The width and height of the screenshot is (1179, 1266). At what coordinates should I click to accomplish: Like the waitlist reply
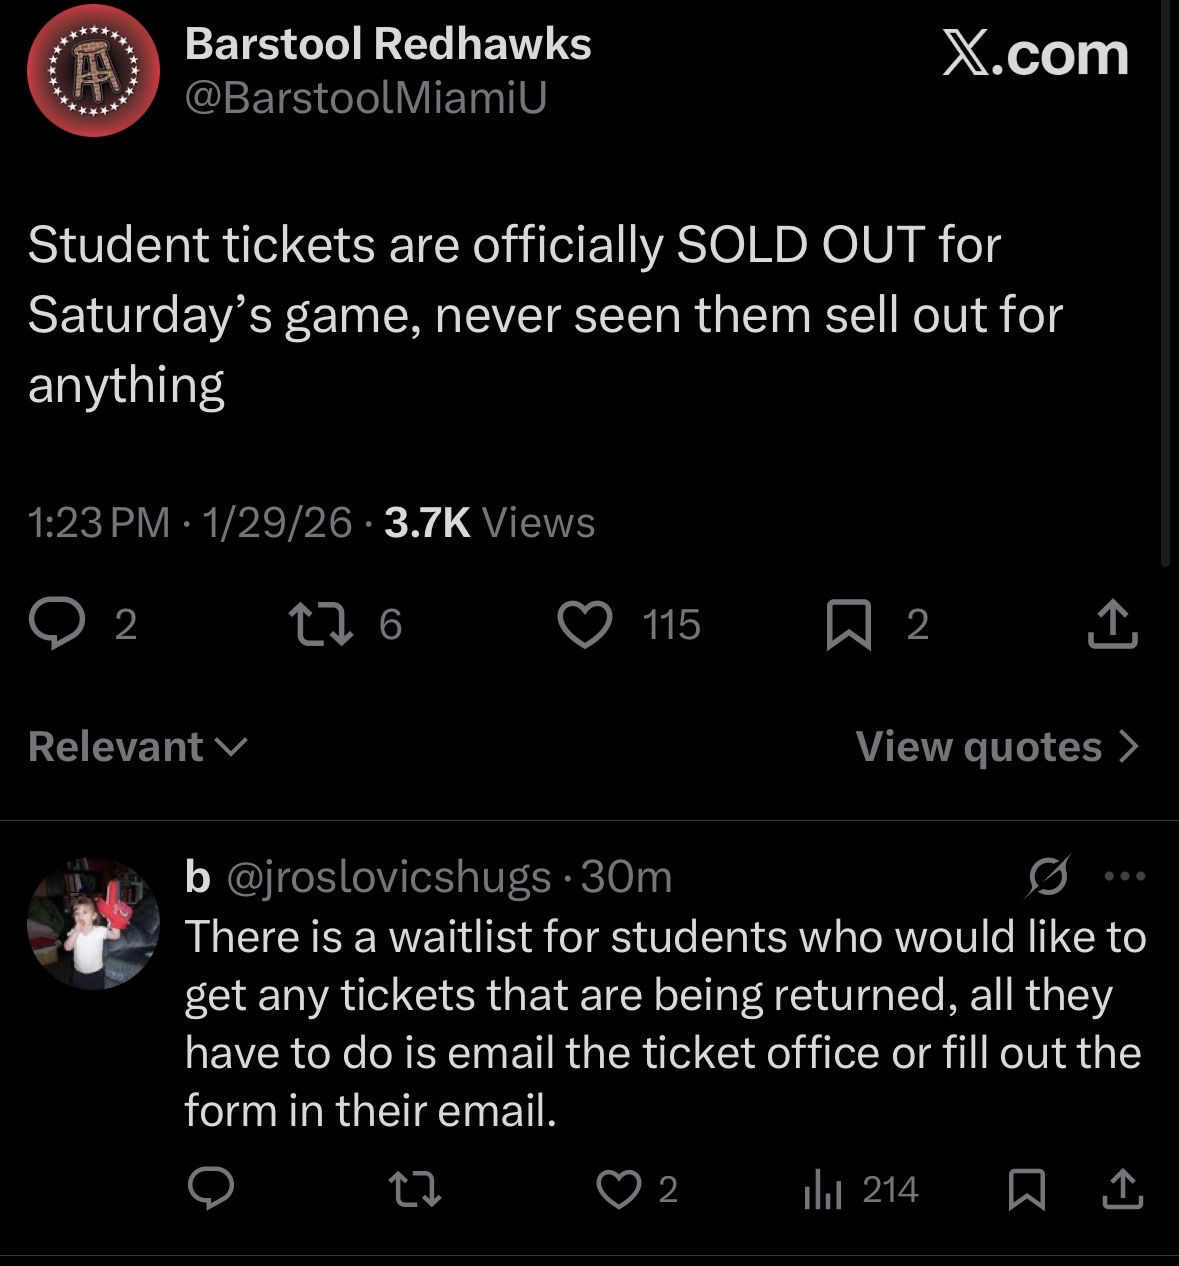(619, 1189)
